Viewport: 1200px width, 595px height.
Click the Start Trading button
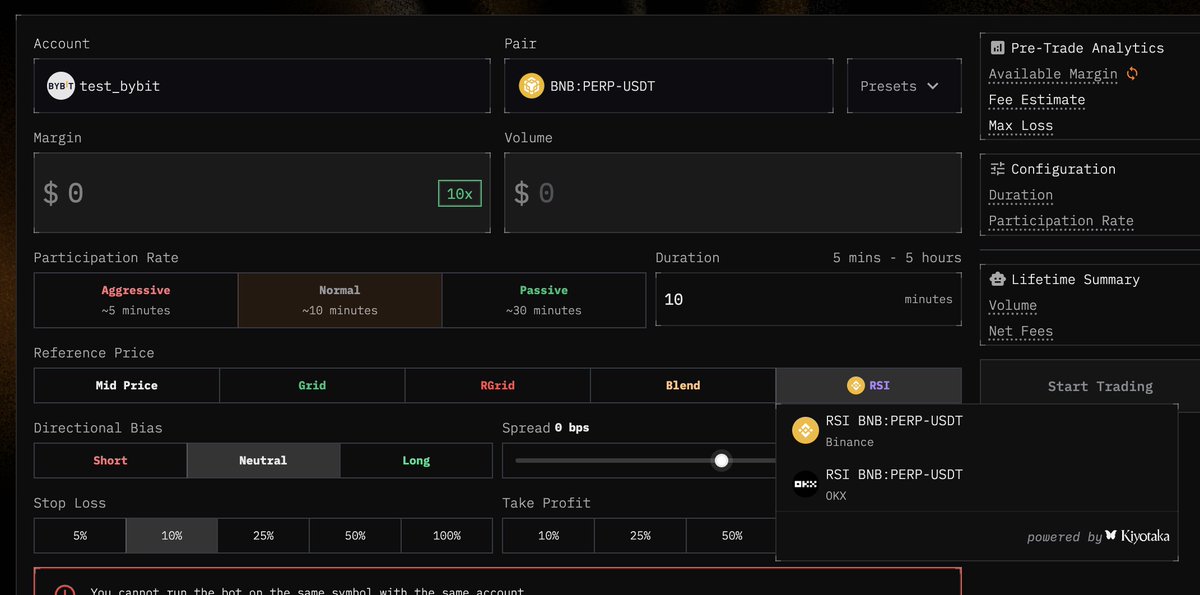pyautogui.click(x=1100, y=386)
